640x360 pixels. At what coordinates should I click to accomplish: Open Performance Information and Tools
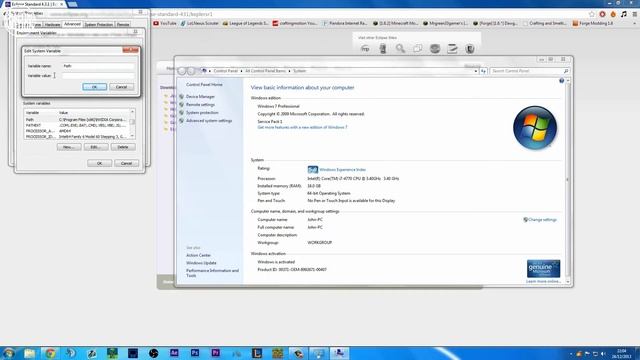coord(212,273)
